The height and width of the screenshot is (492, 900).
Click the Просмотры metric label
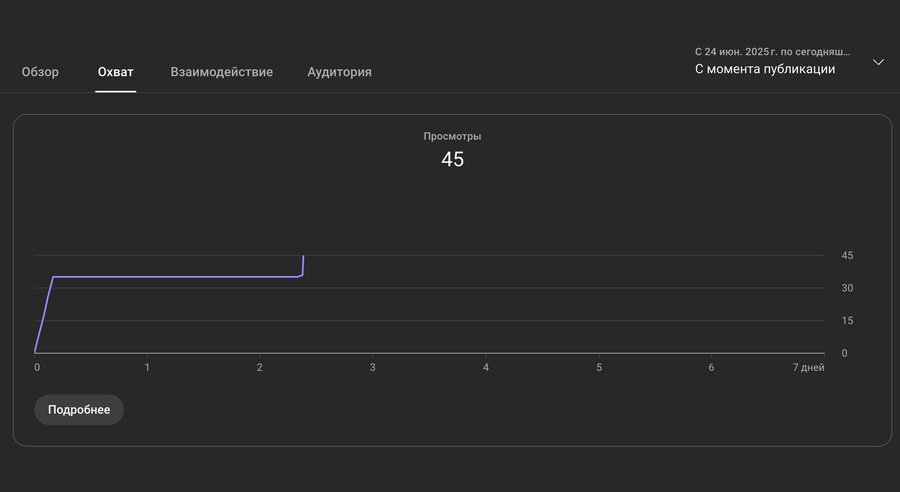pyautogui.click(x=452, y=136)
